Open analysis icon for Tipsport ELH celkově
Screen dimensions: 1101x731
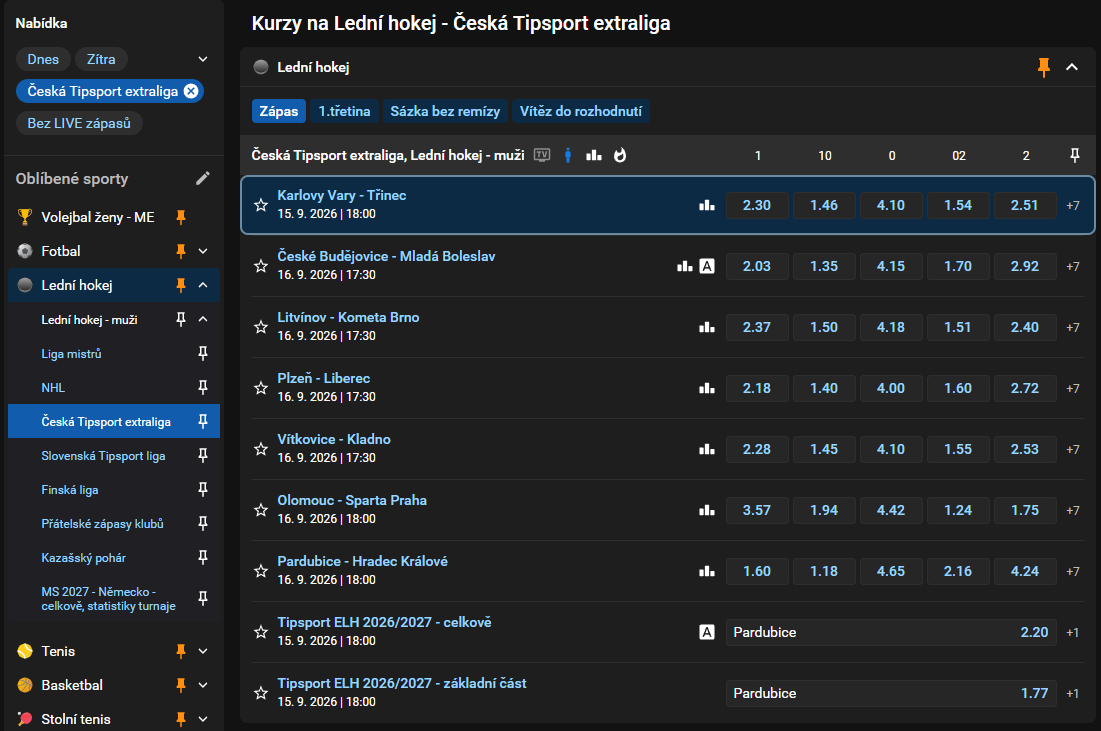(707, 632)
